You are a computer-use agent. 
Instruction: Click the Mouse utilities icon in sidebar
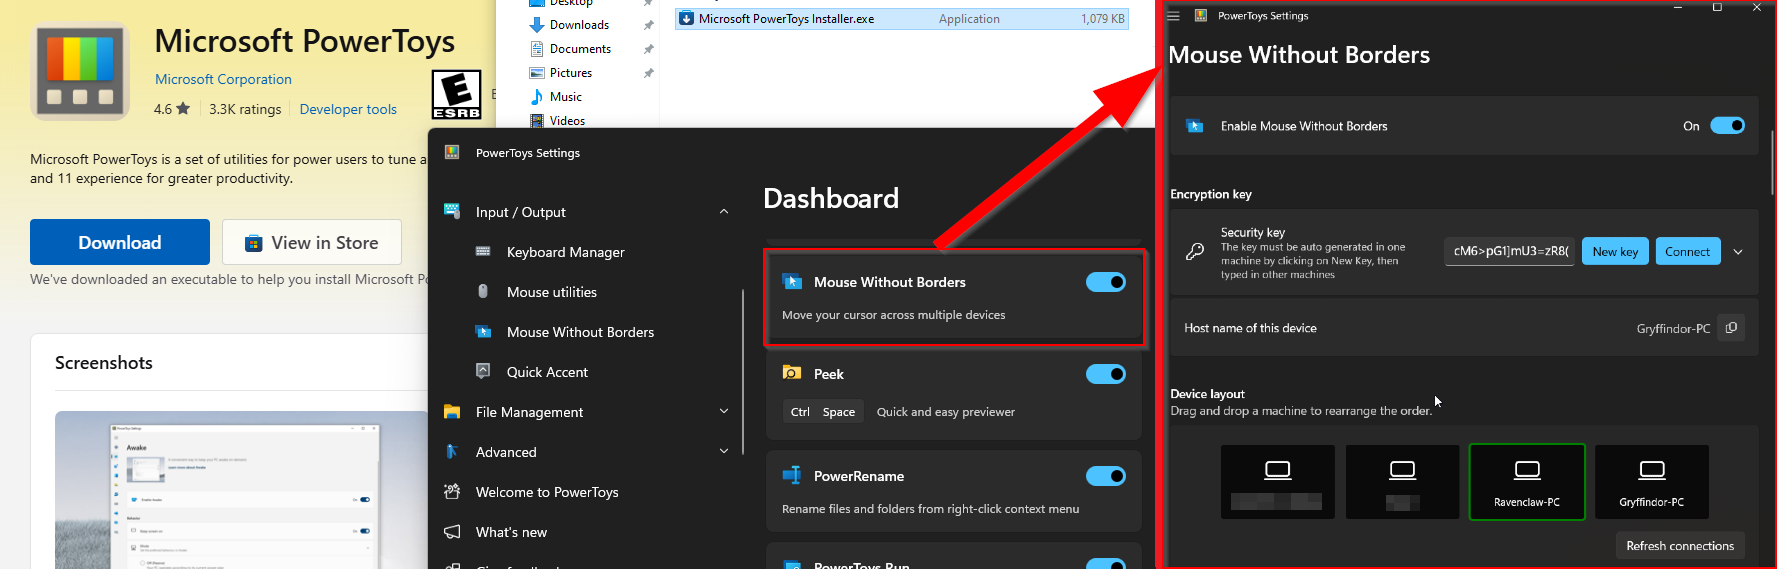483,291
